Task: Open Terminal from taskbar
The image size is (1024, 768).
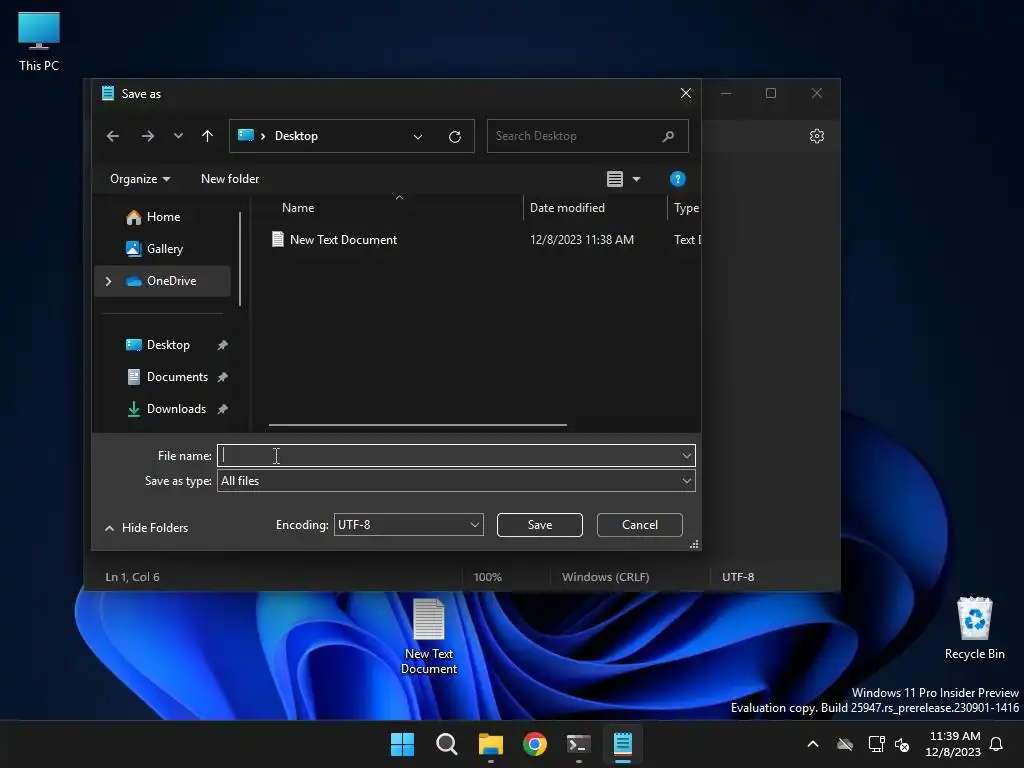Action: [579, 744]
